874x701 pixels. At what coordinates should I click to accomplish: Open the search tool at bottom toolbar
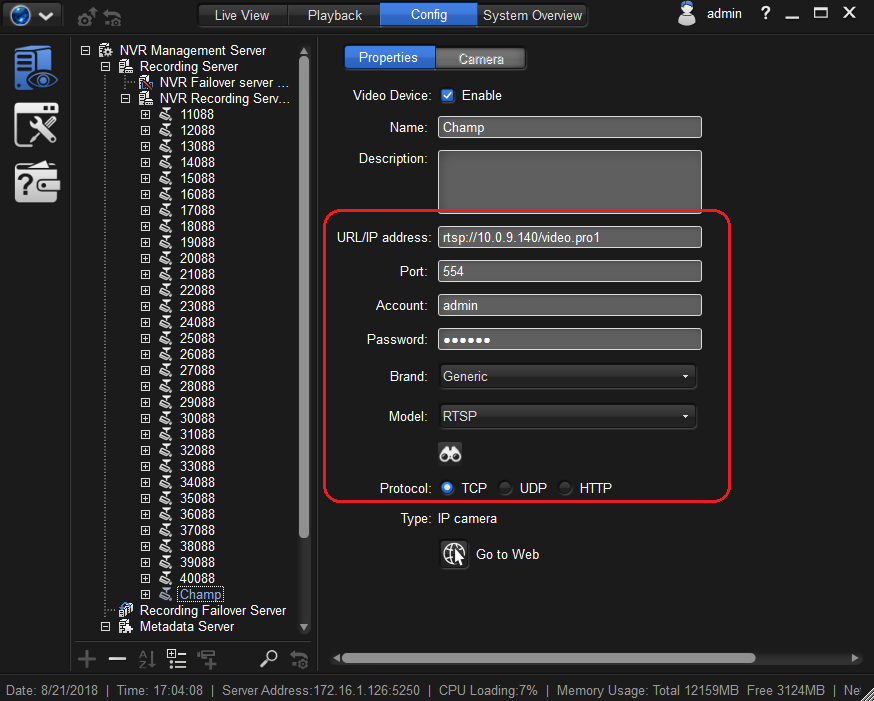click(x=268, y=659)
